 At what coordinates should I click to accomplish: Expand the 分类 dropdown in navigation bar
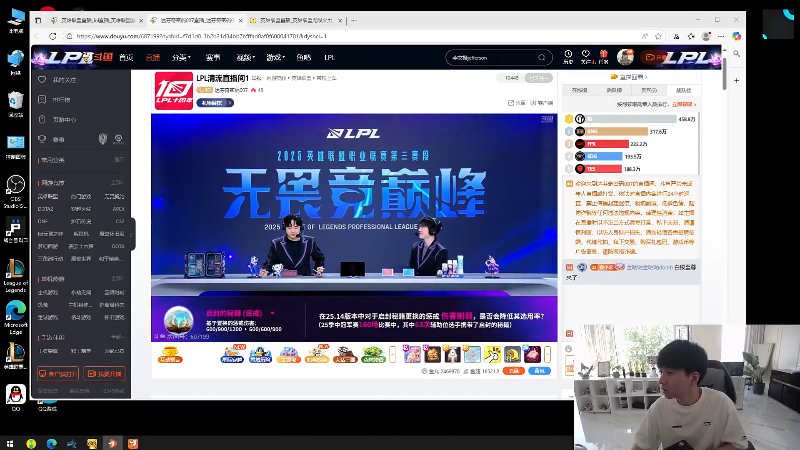181,58
